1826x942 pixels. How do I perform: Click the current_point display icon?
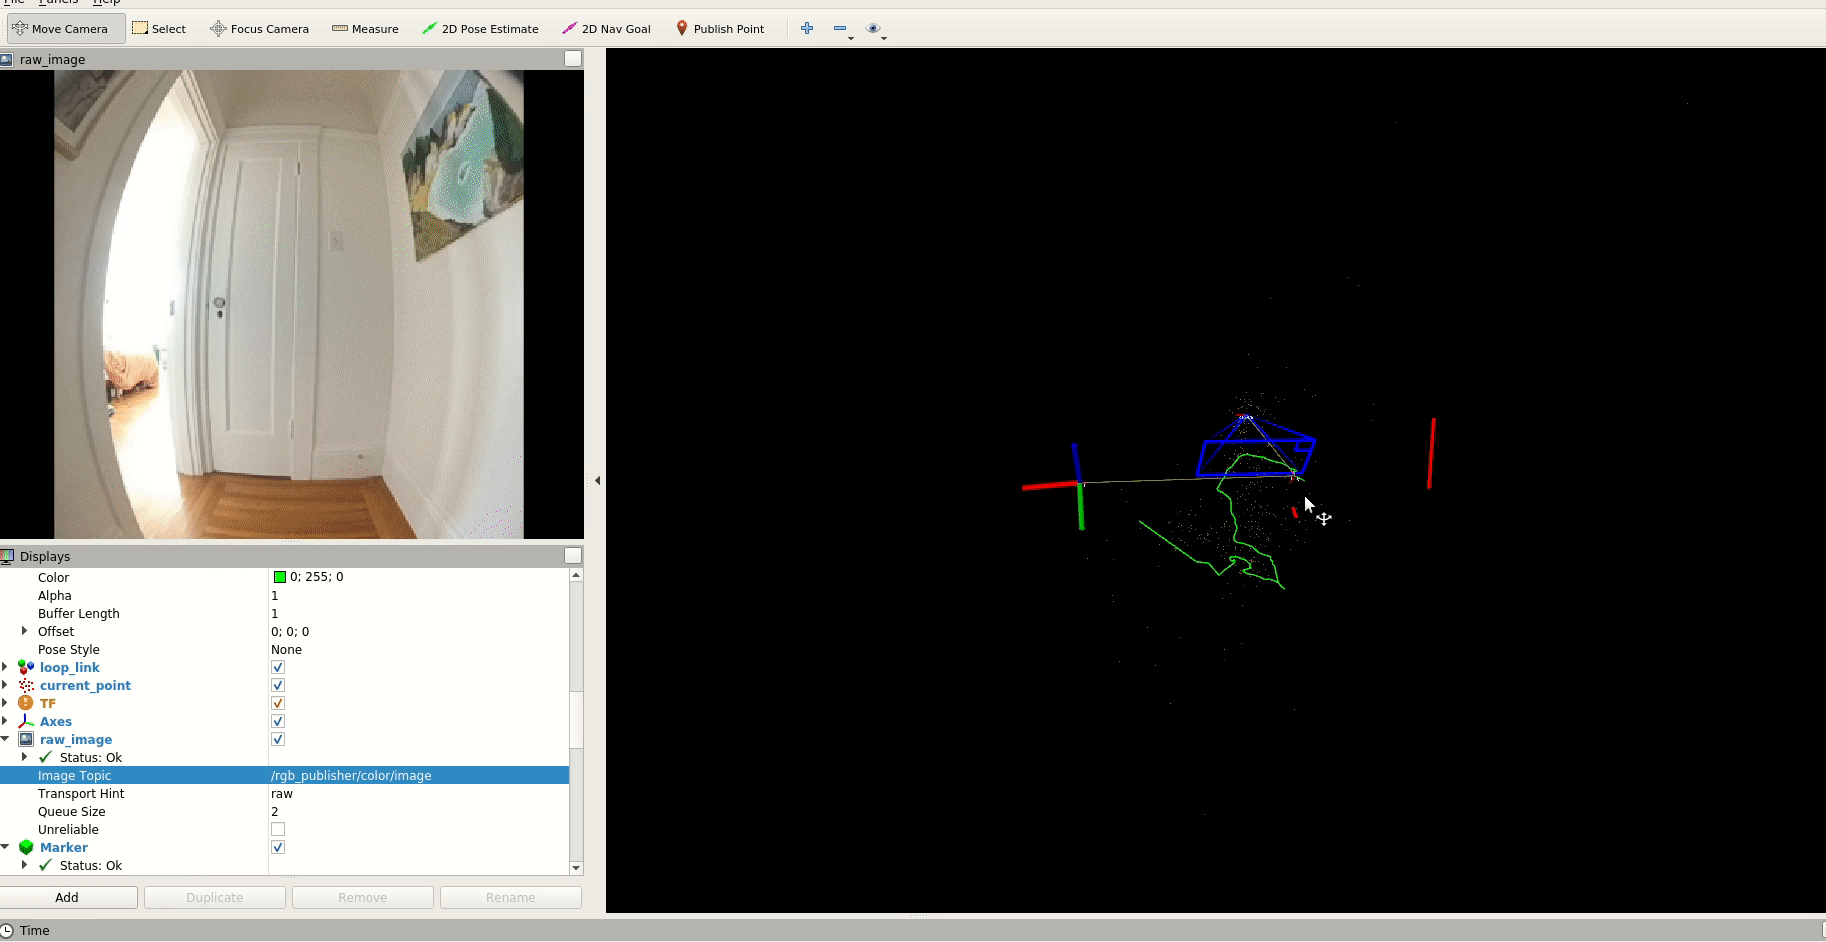coord(26,685)
